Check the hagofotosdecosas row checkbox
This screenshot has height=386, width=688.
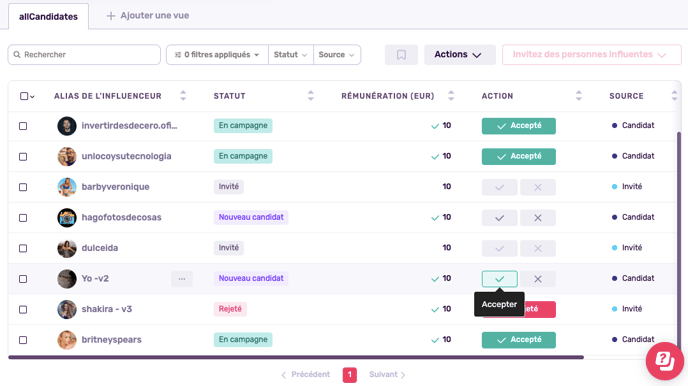pos(23,218)
